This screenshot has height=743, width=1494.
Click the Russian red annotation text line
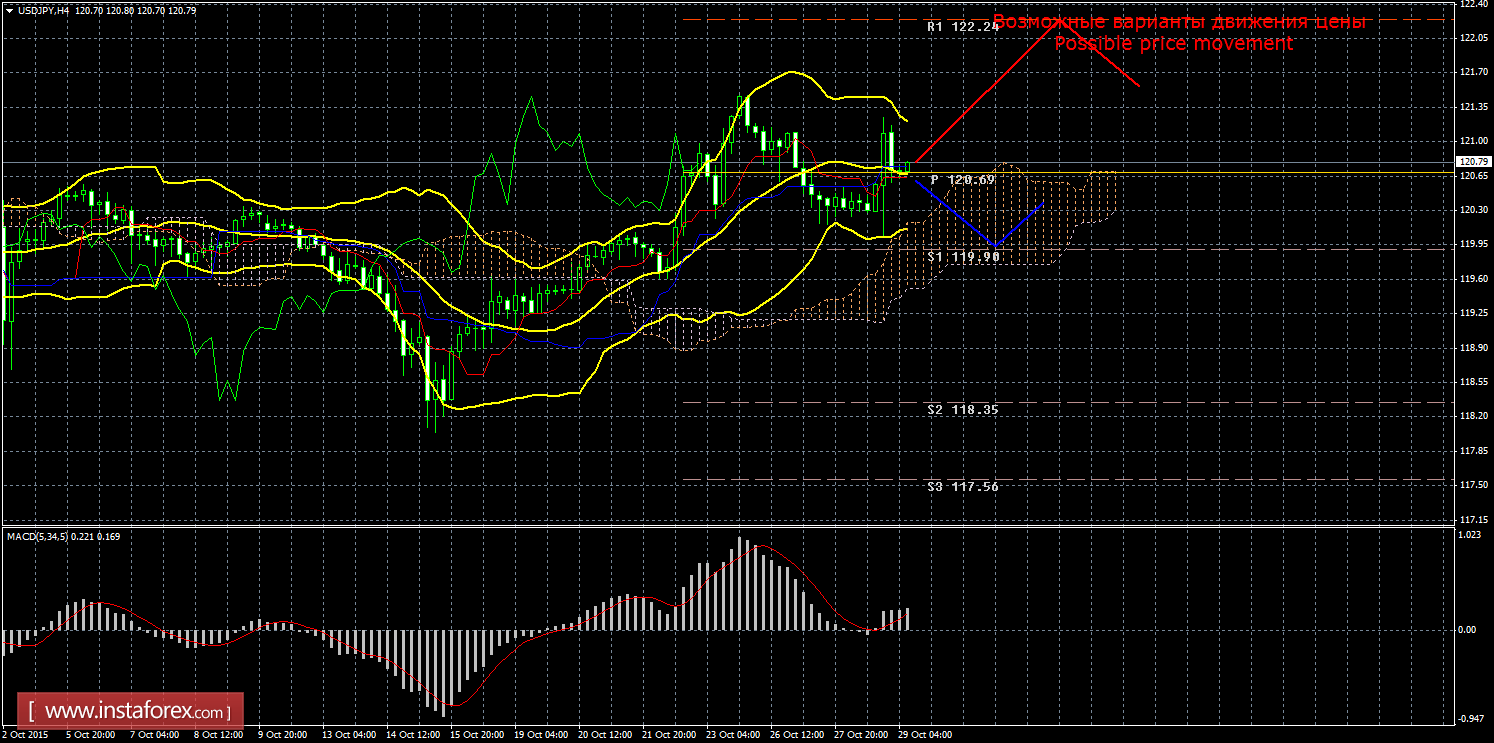pos(1180,21)
